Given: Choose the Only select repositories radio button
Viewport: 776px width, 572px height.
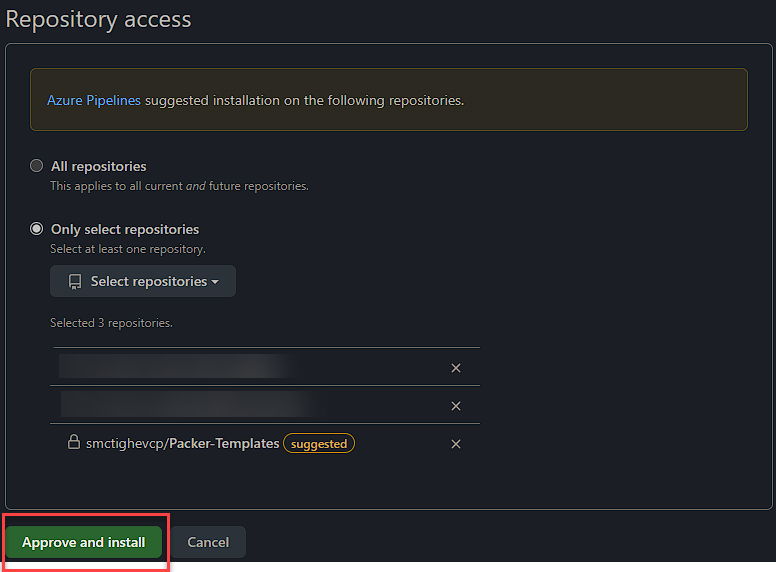Looking at the screenshot, I should pyautogui.click(x=37, y=229).
